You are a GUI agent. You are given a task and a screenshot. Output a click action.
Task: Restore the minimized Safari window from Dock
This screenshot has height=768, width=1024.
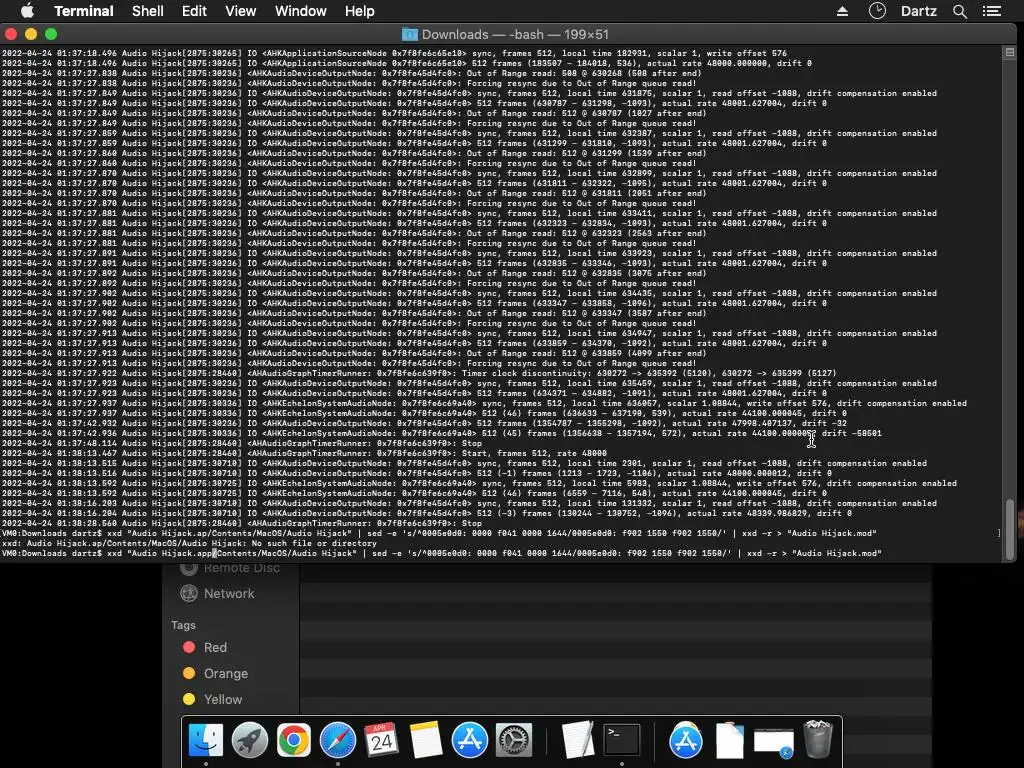774,742
